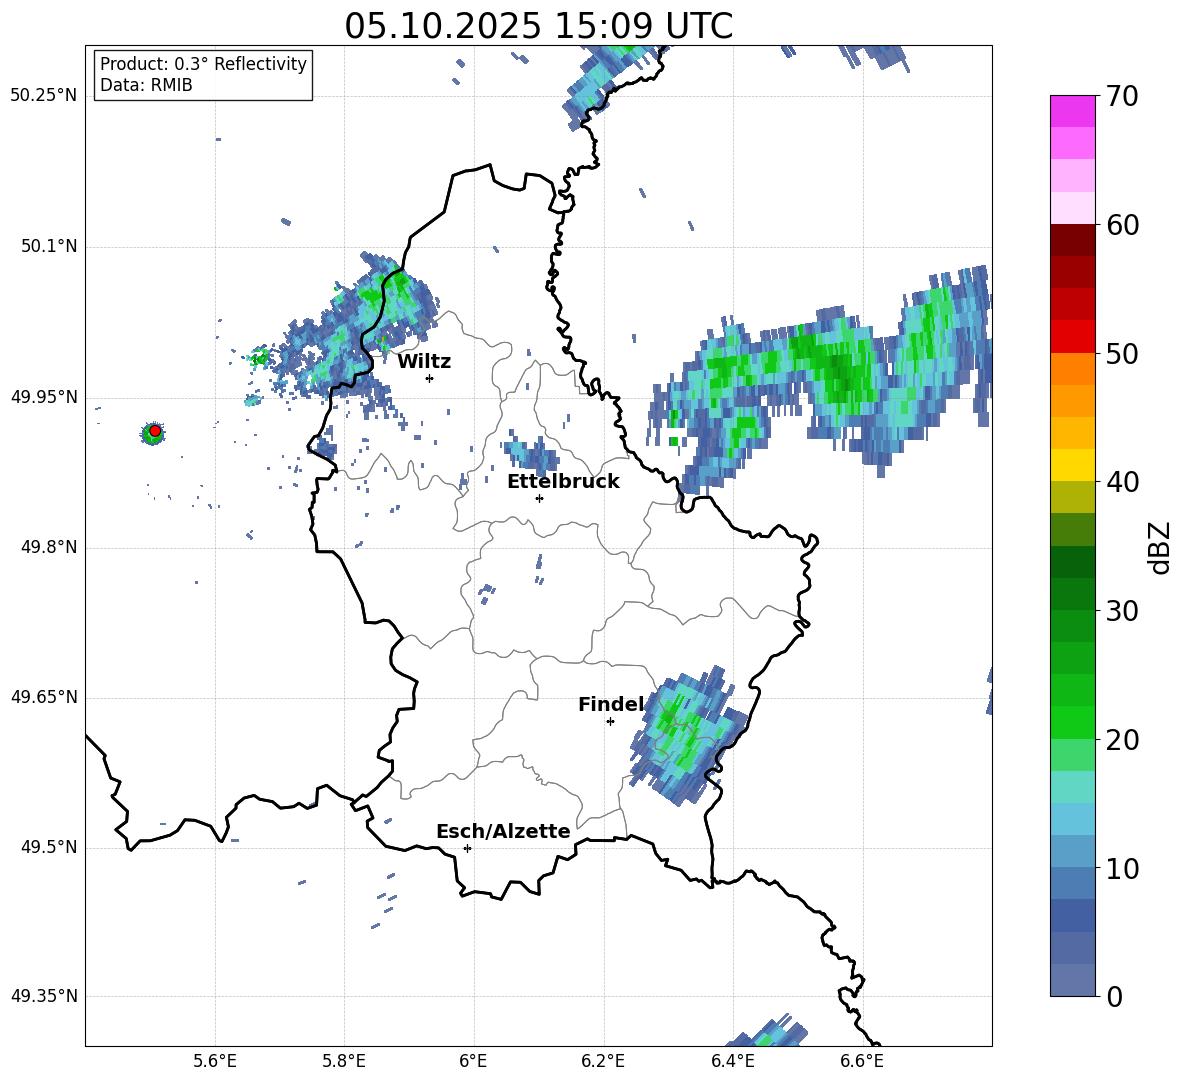1184x1081 pixels.
Task: Click the 6°E longitude label
Action: pos(473,1061)
